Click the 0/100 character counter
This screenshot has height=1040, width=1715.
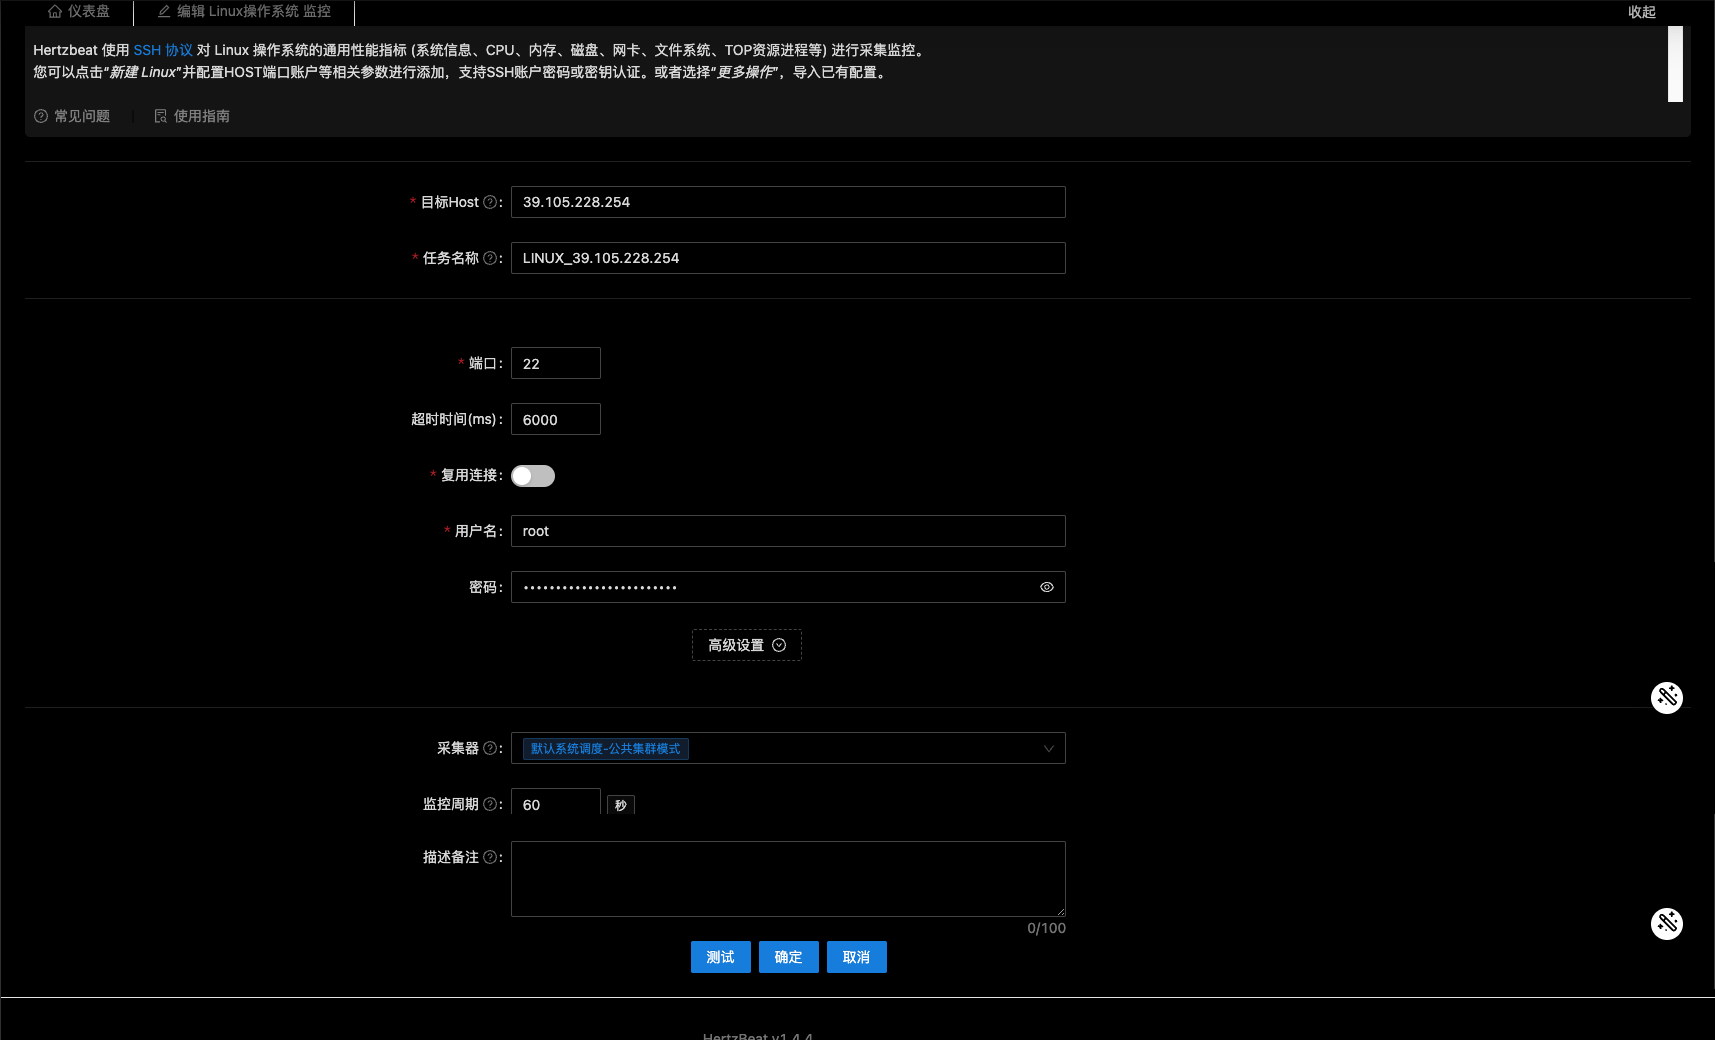(x=1046, y=928)
